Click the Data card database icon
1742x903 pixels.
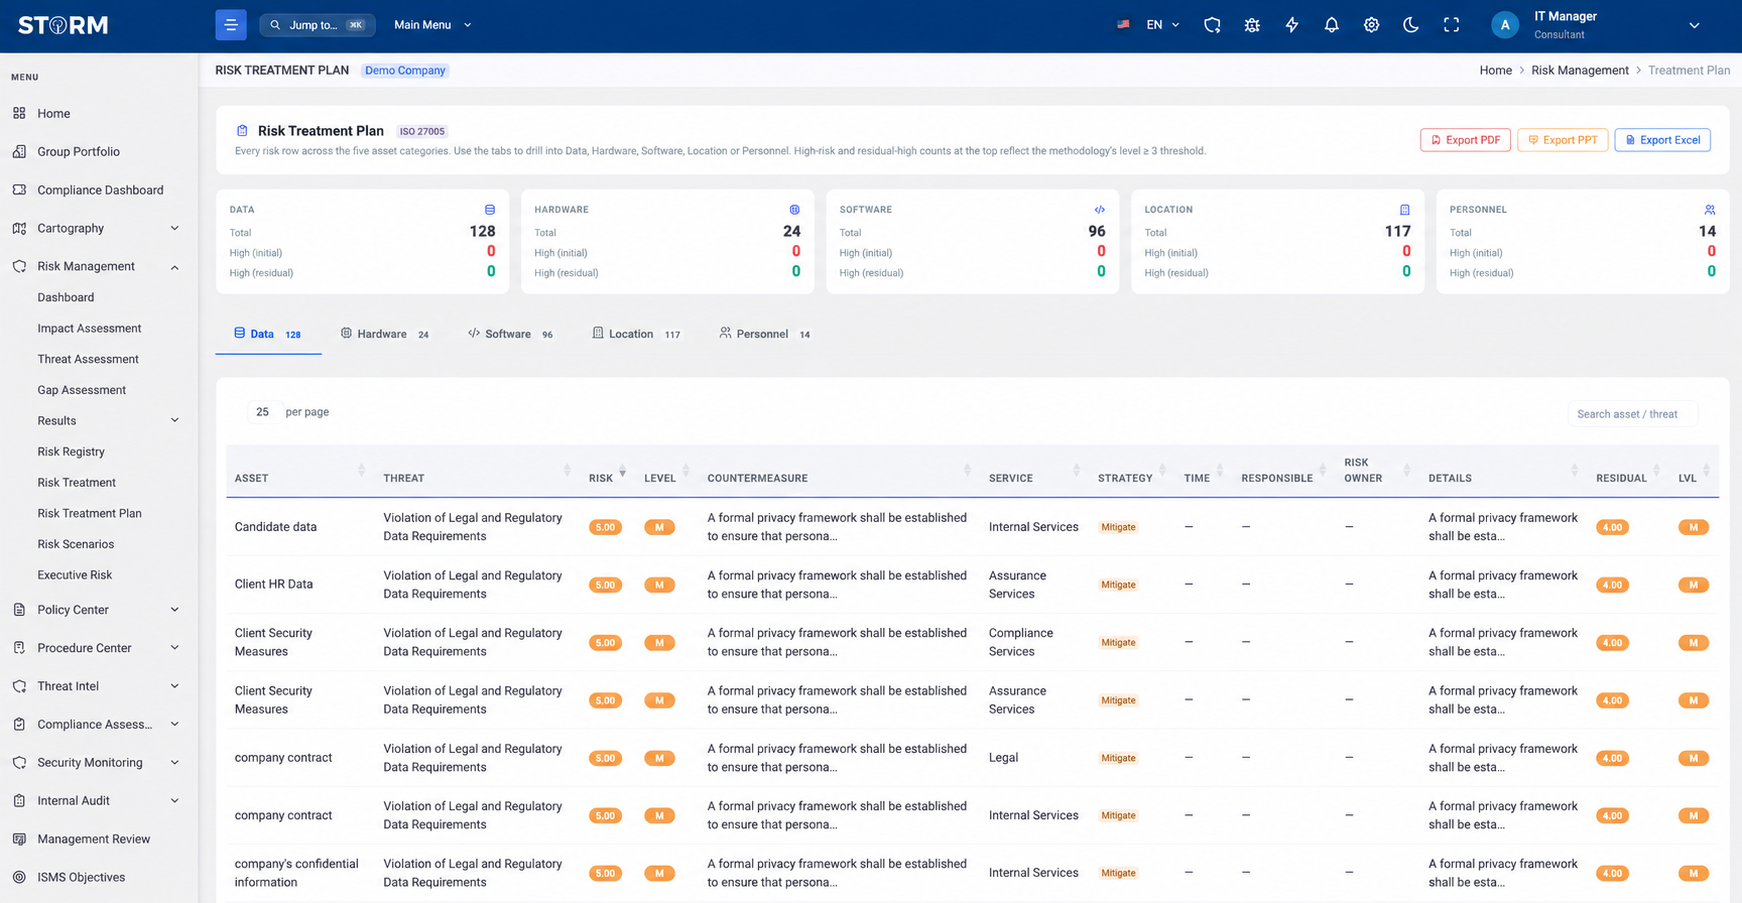490,210
